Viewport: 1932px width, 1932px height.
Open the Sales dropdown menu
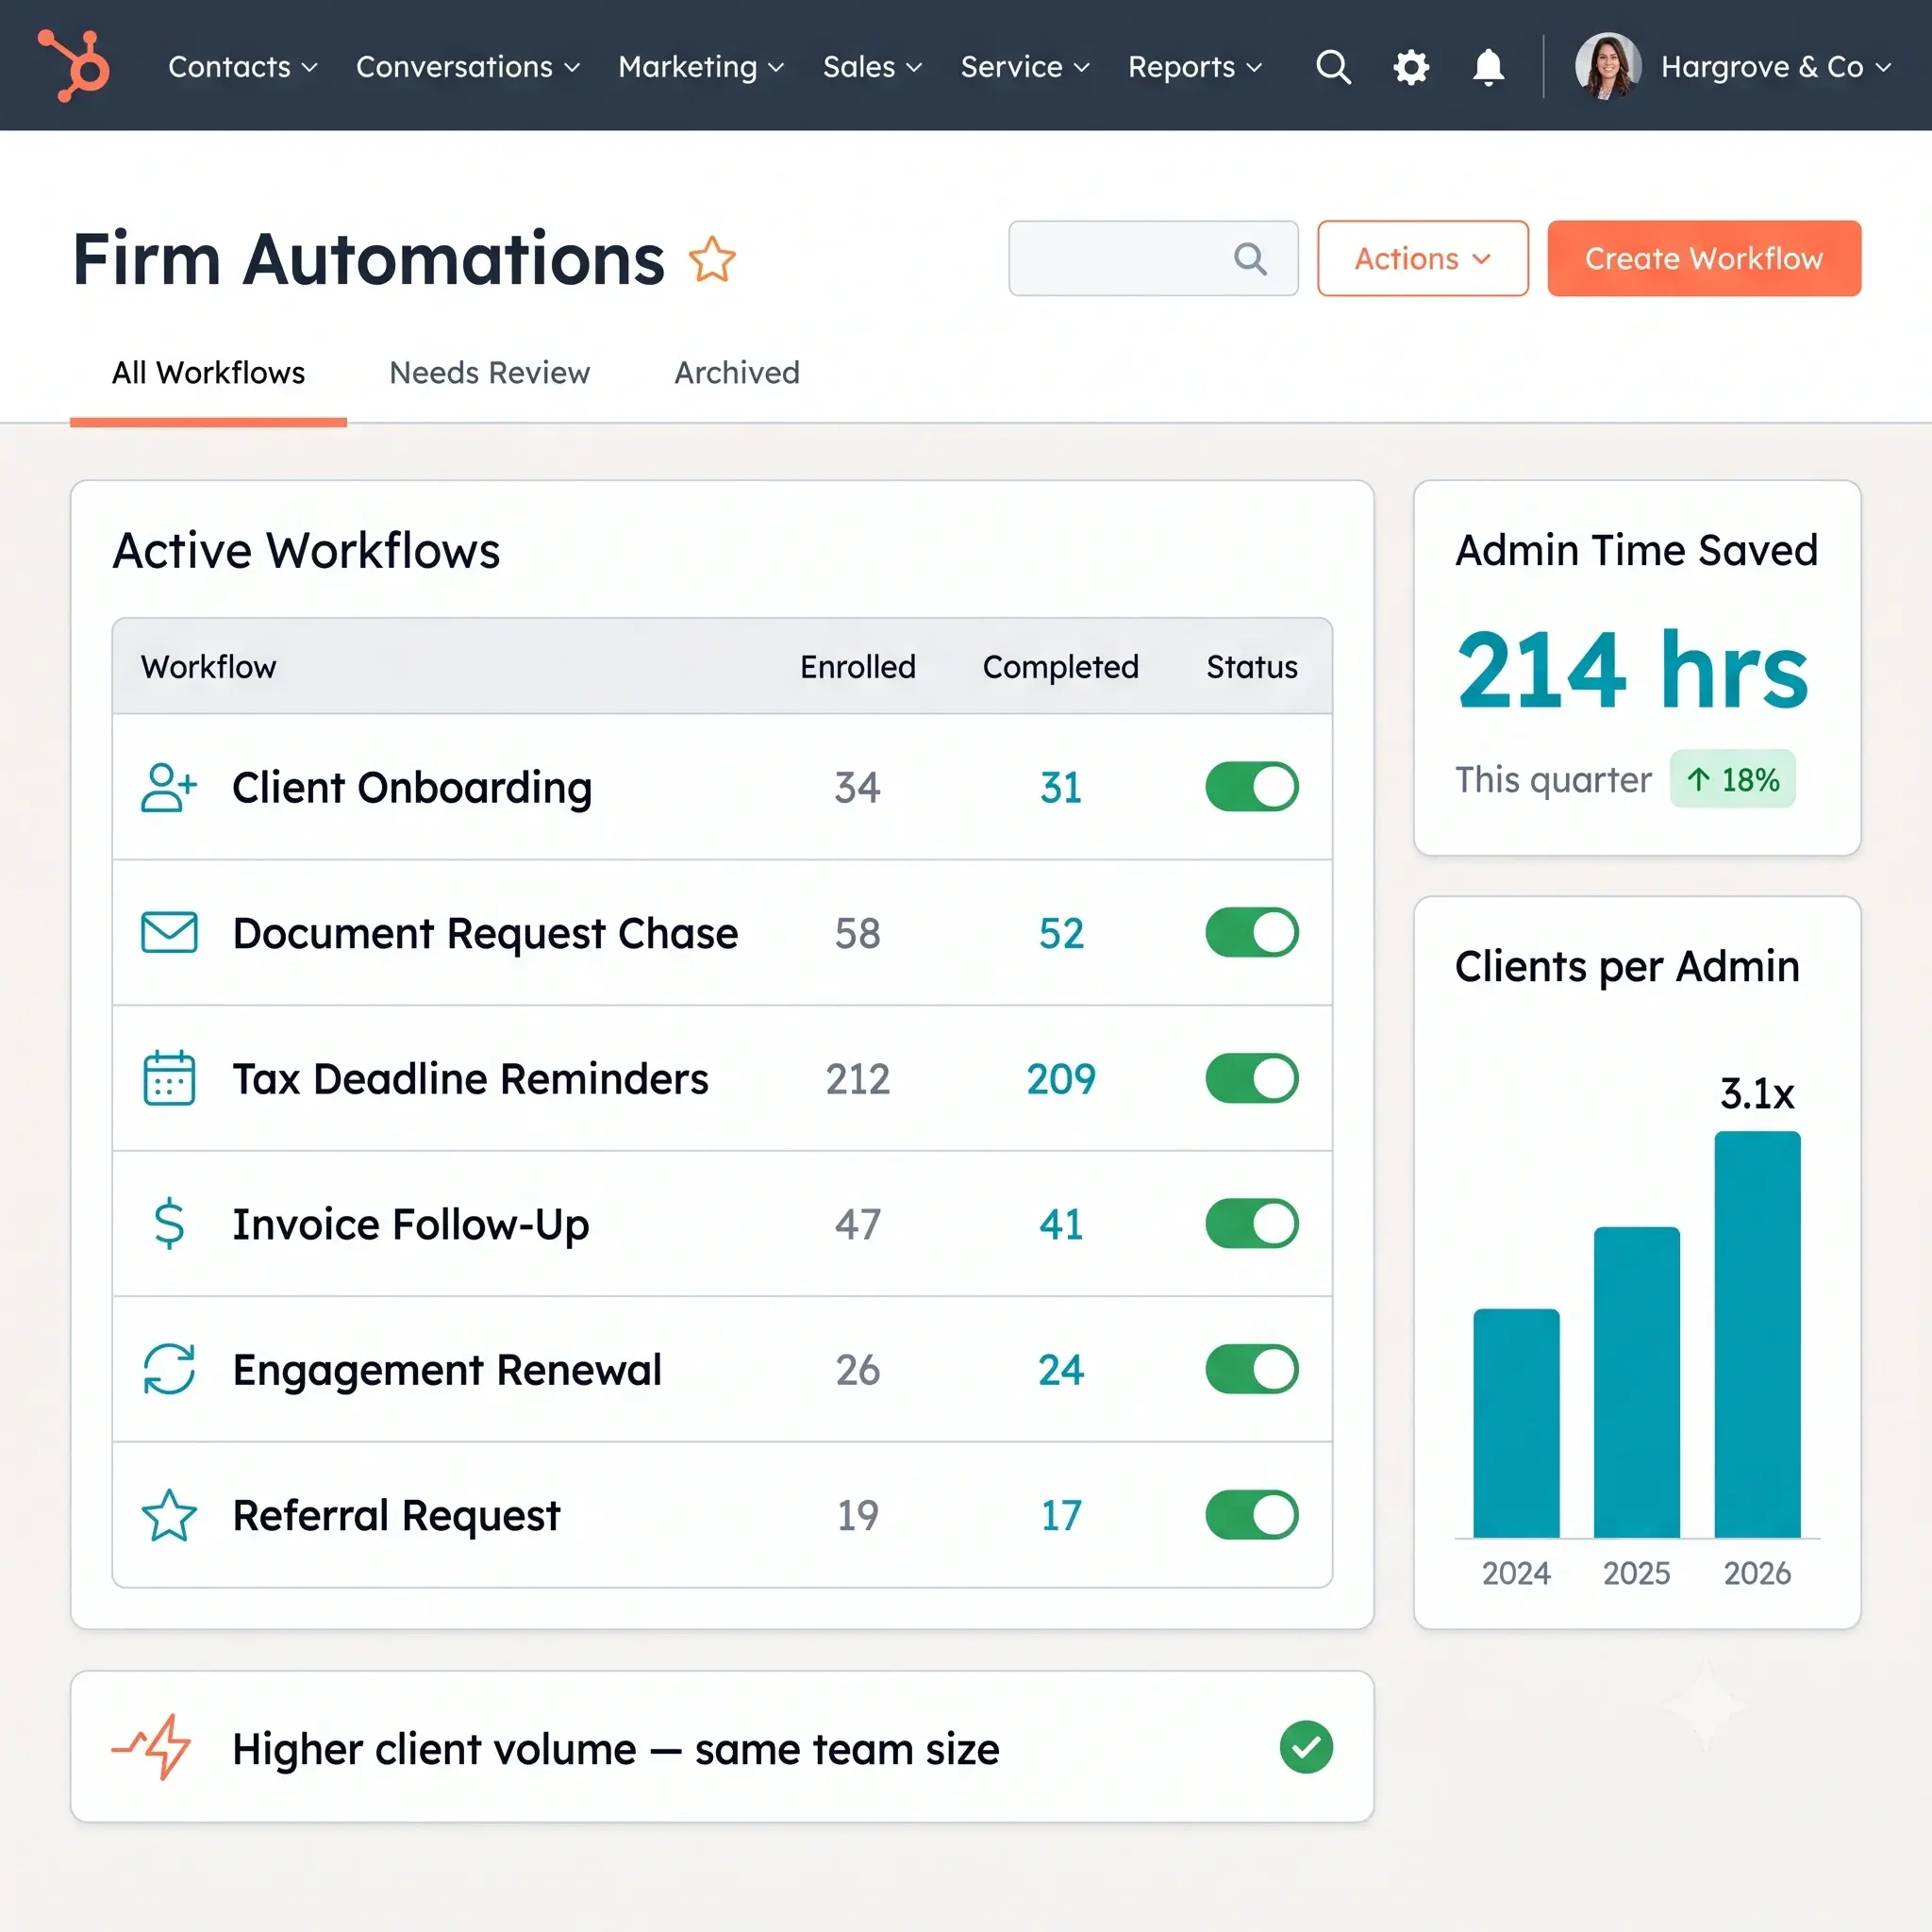[x=872, y=67]
